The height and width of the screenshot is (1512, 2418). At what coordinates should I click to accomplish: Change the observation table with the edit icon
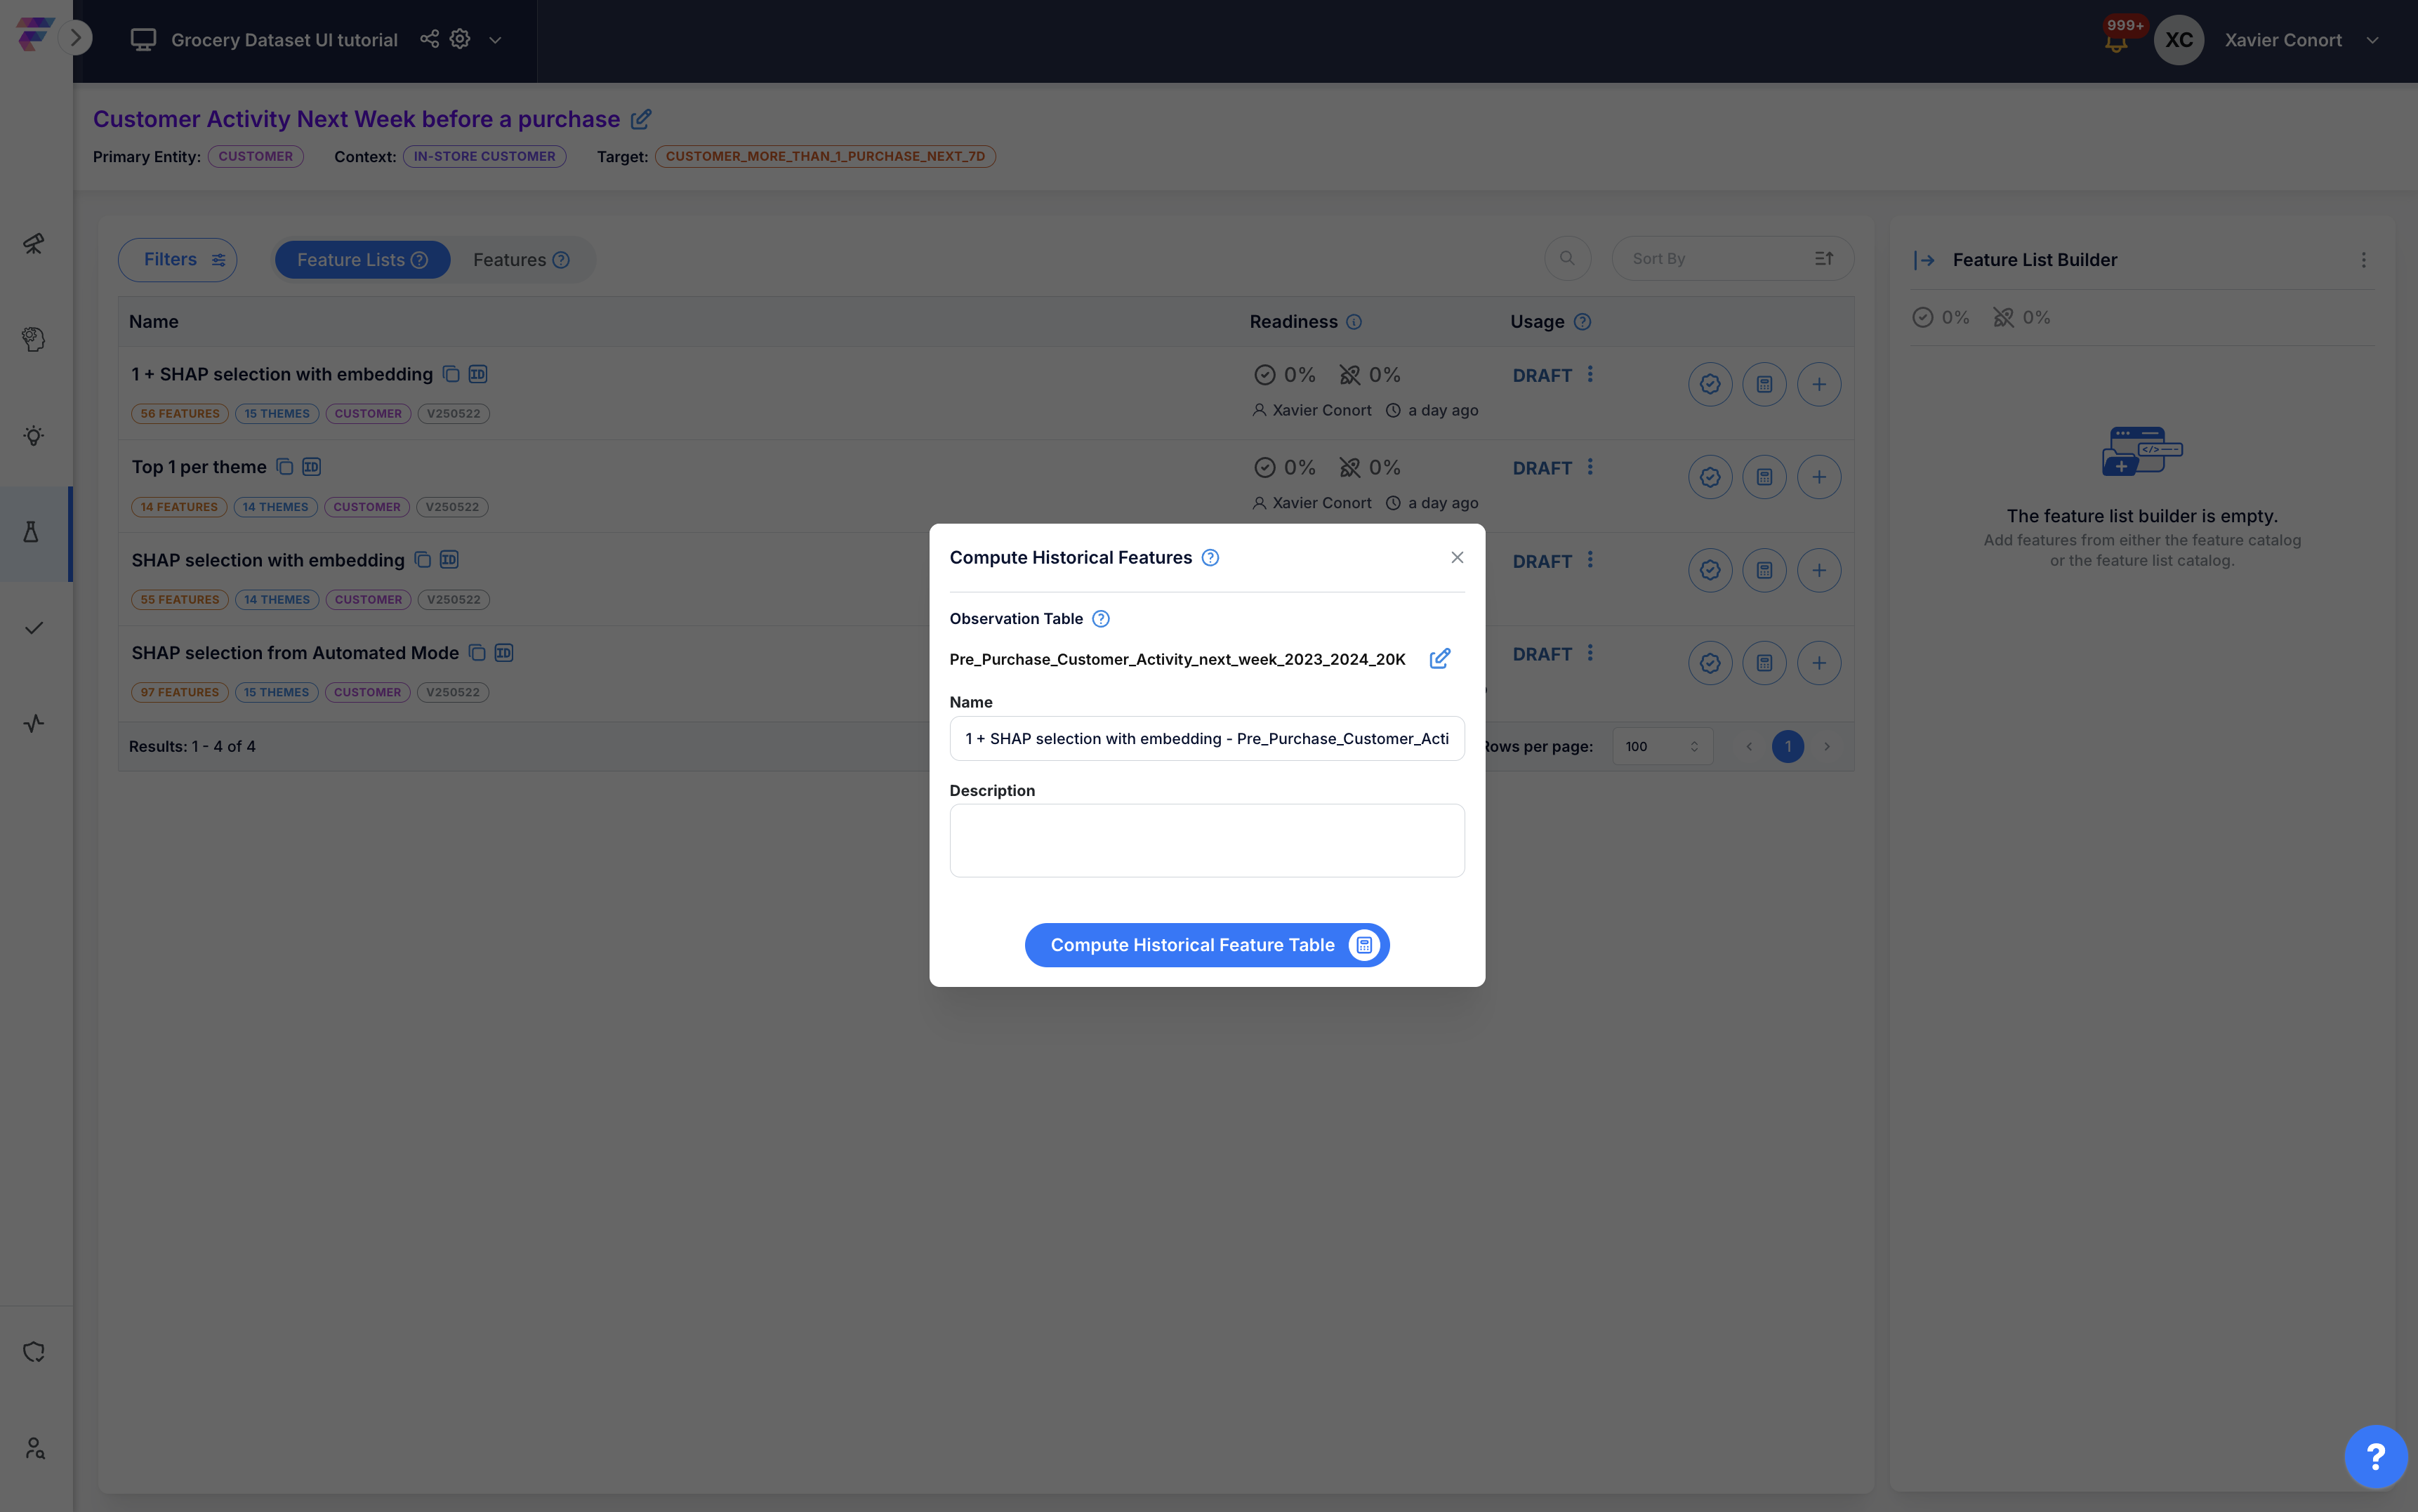tap(1440, 658)
